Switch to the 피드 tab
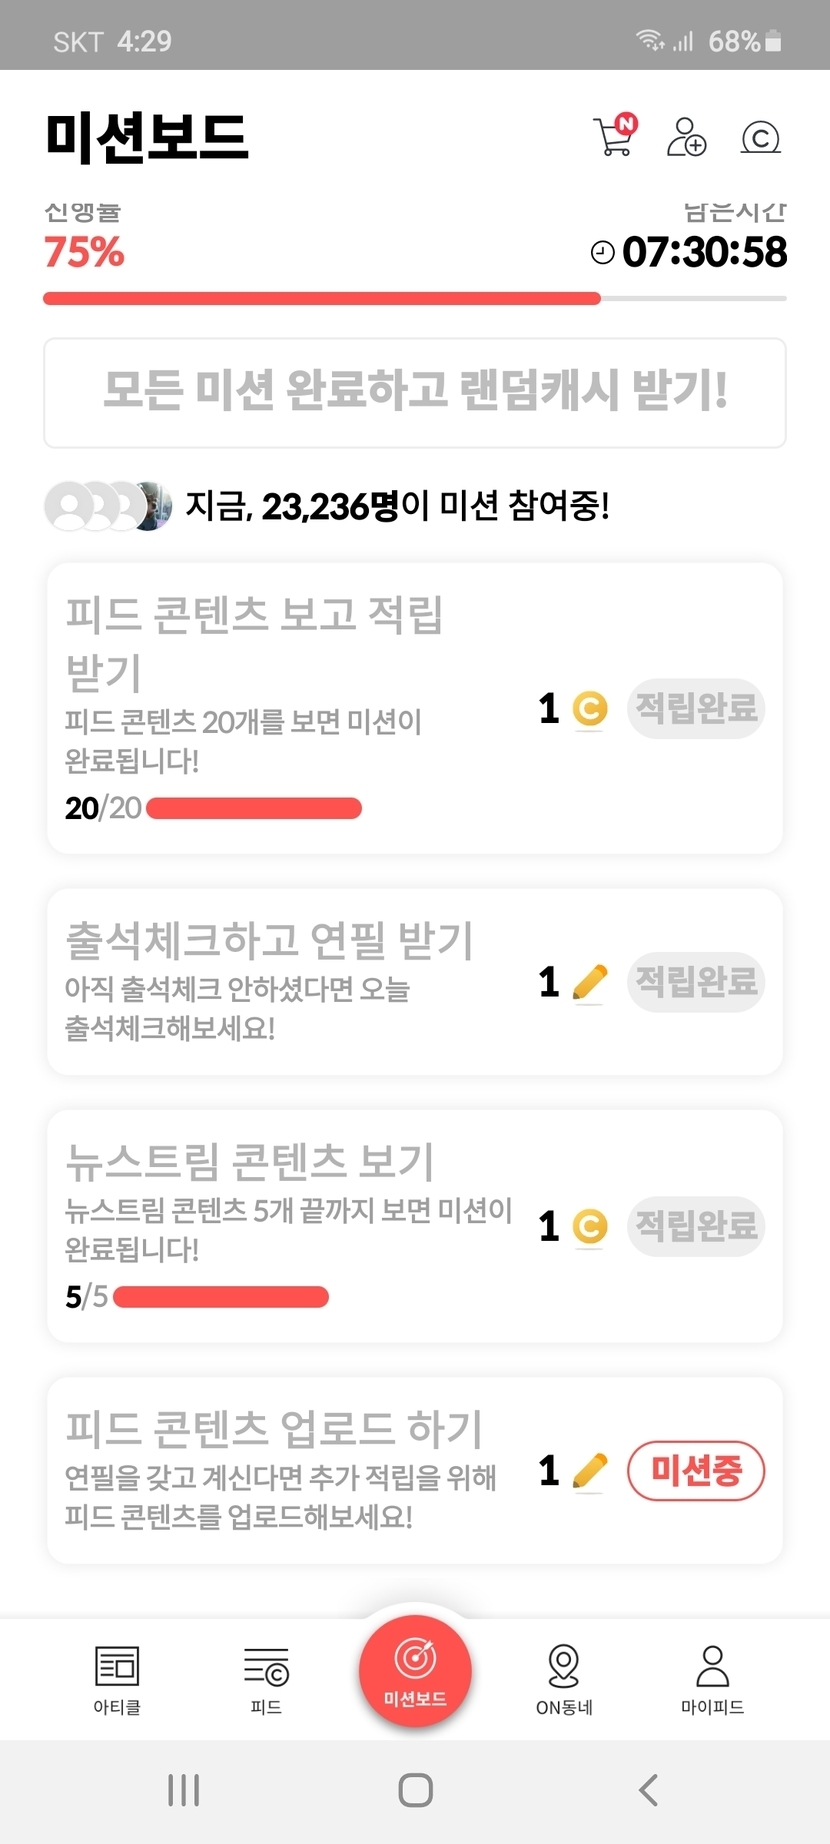This screenshot has width=830, height=1844. (266, 1678)
